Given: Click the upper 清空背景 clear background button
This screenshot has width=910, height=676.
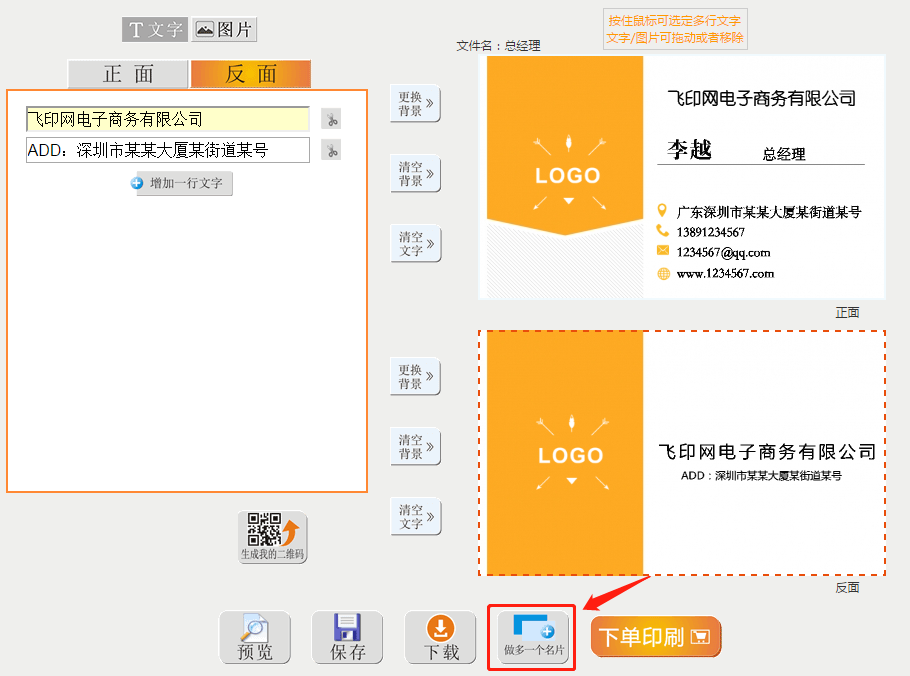Looking at the screenshot, I should pos(414,174).
